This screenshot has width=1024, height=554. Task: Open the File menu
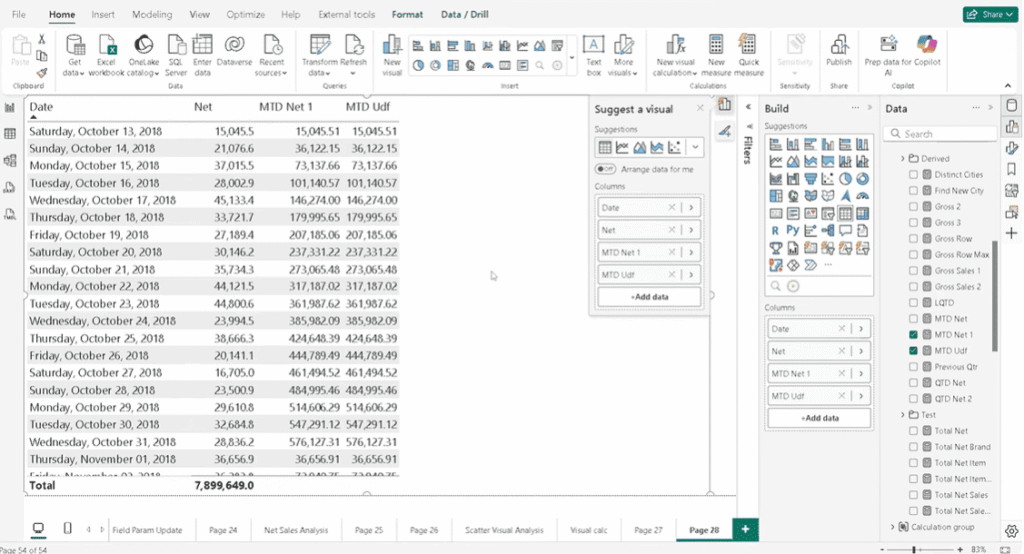pyautogui.click(x=19, y=14)
